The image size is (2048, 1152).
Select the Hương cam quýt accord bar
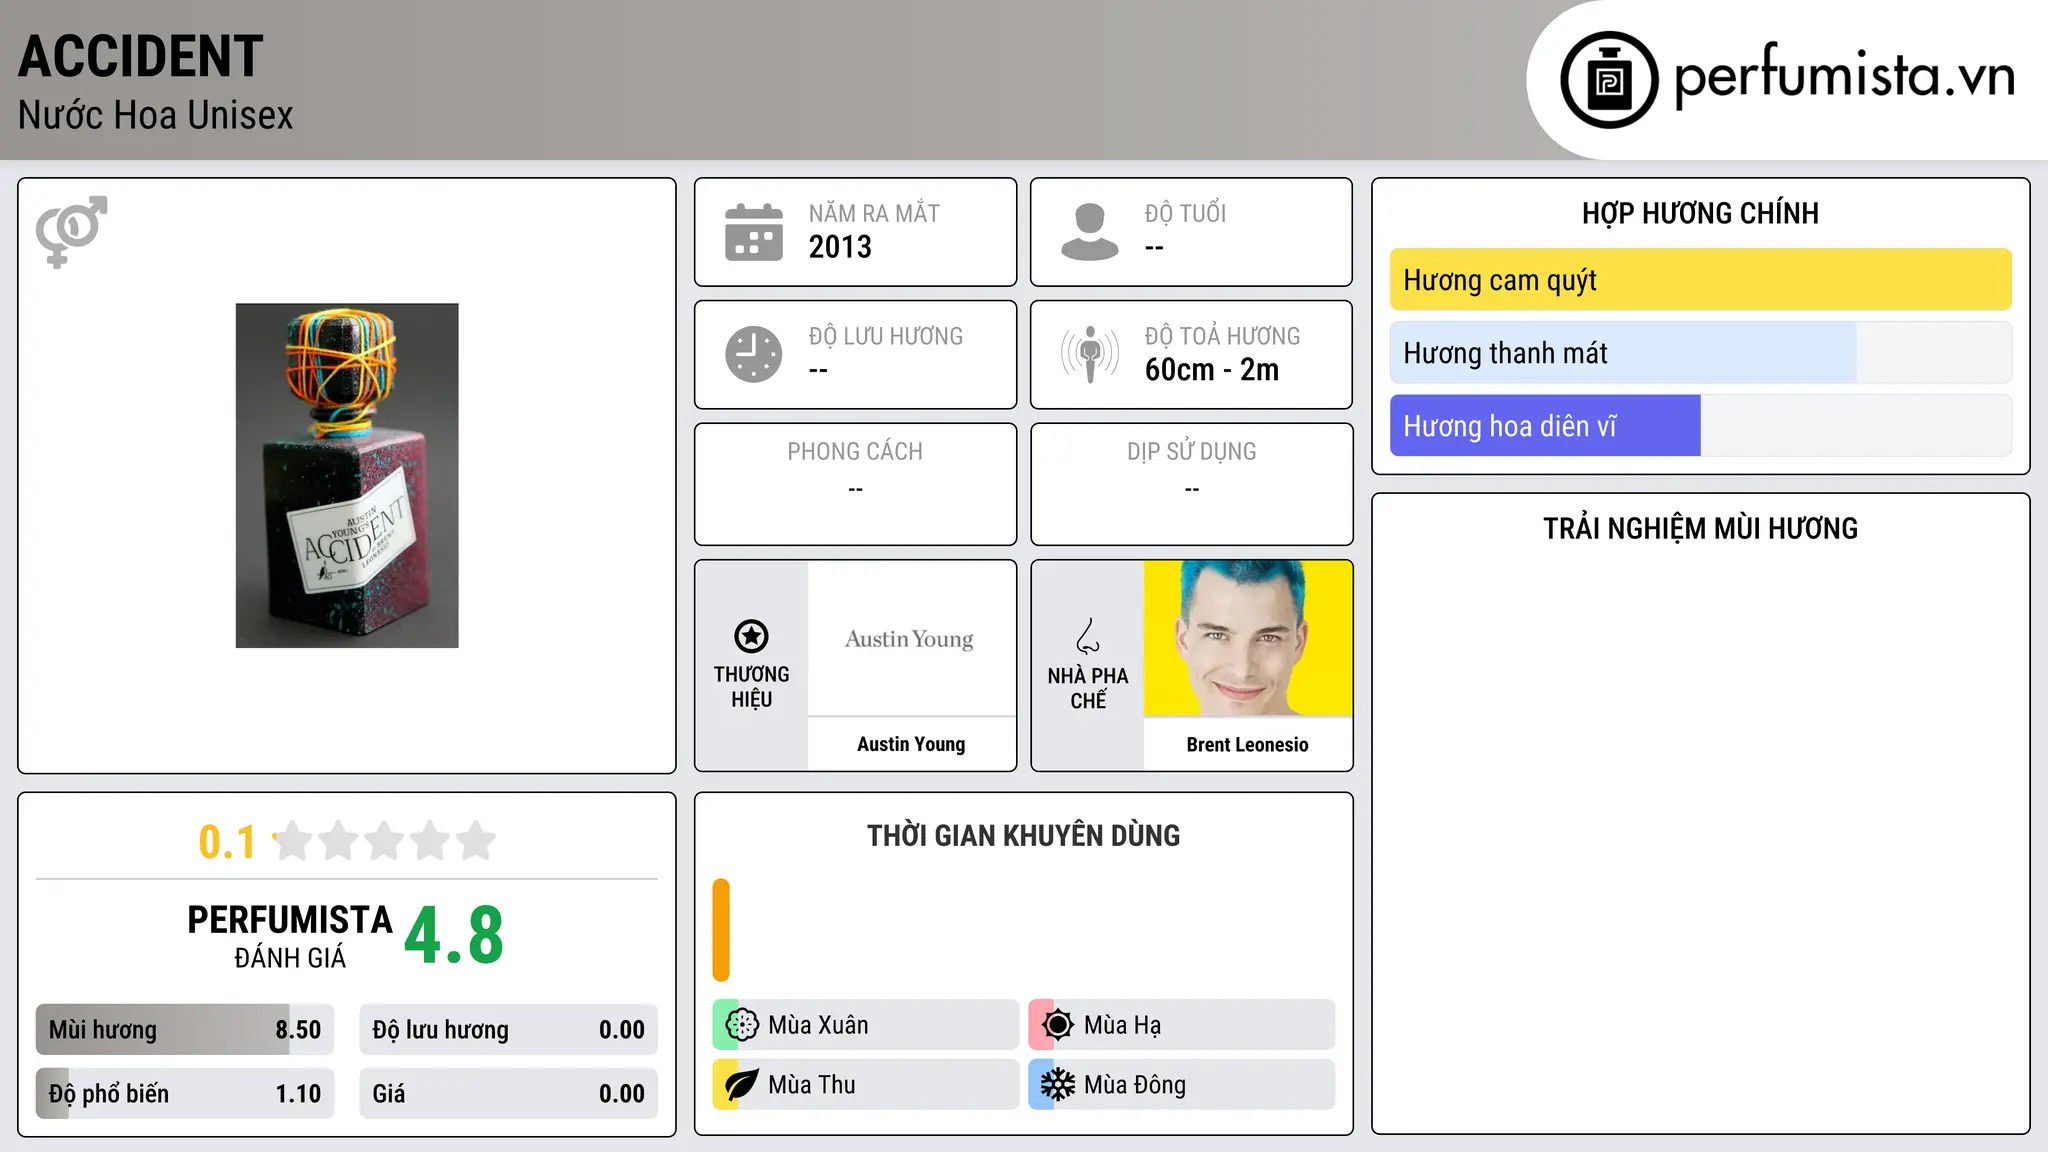tap(1700, 280)
